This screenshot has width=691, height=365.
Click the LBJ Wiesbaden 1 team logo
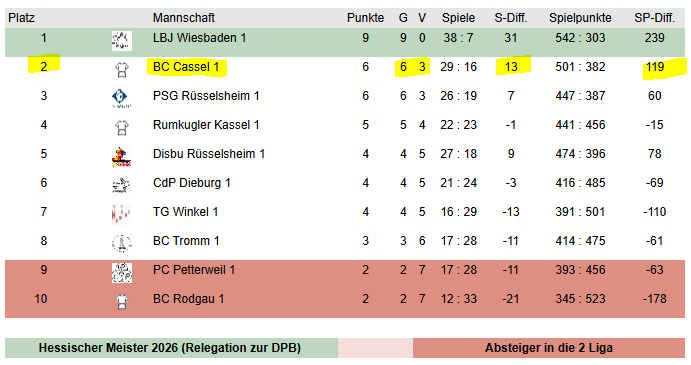(x=122, y=41)
